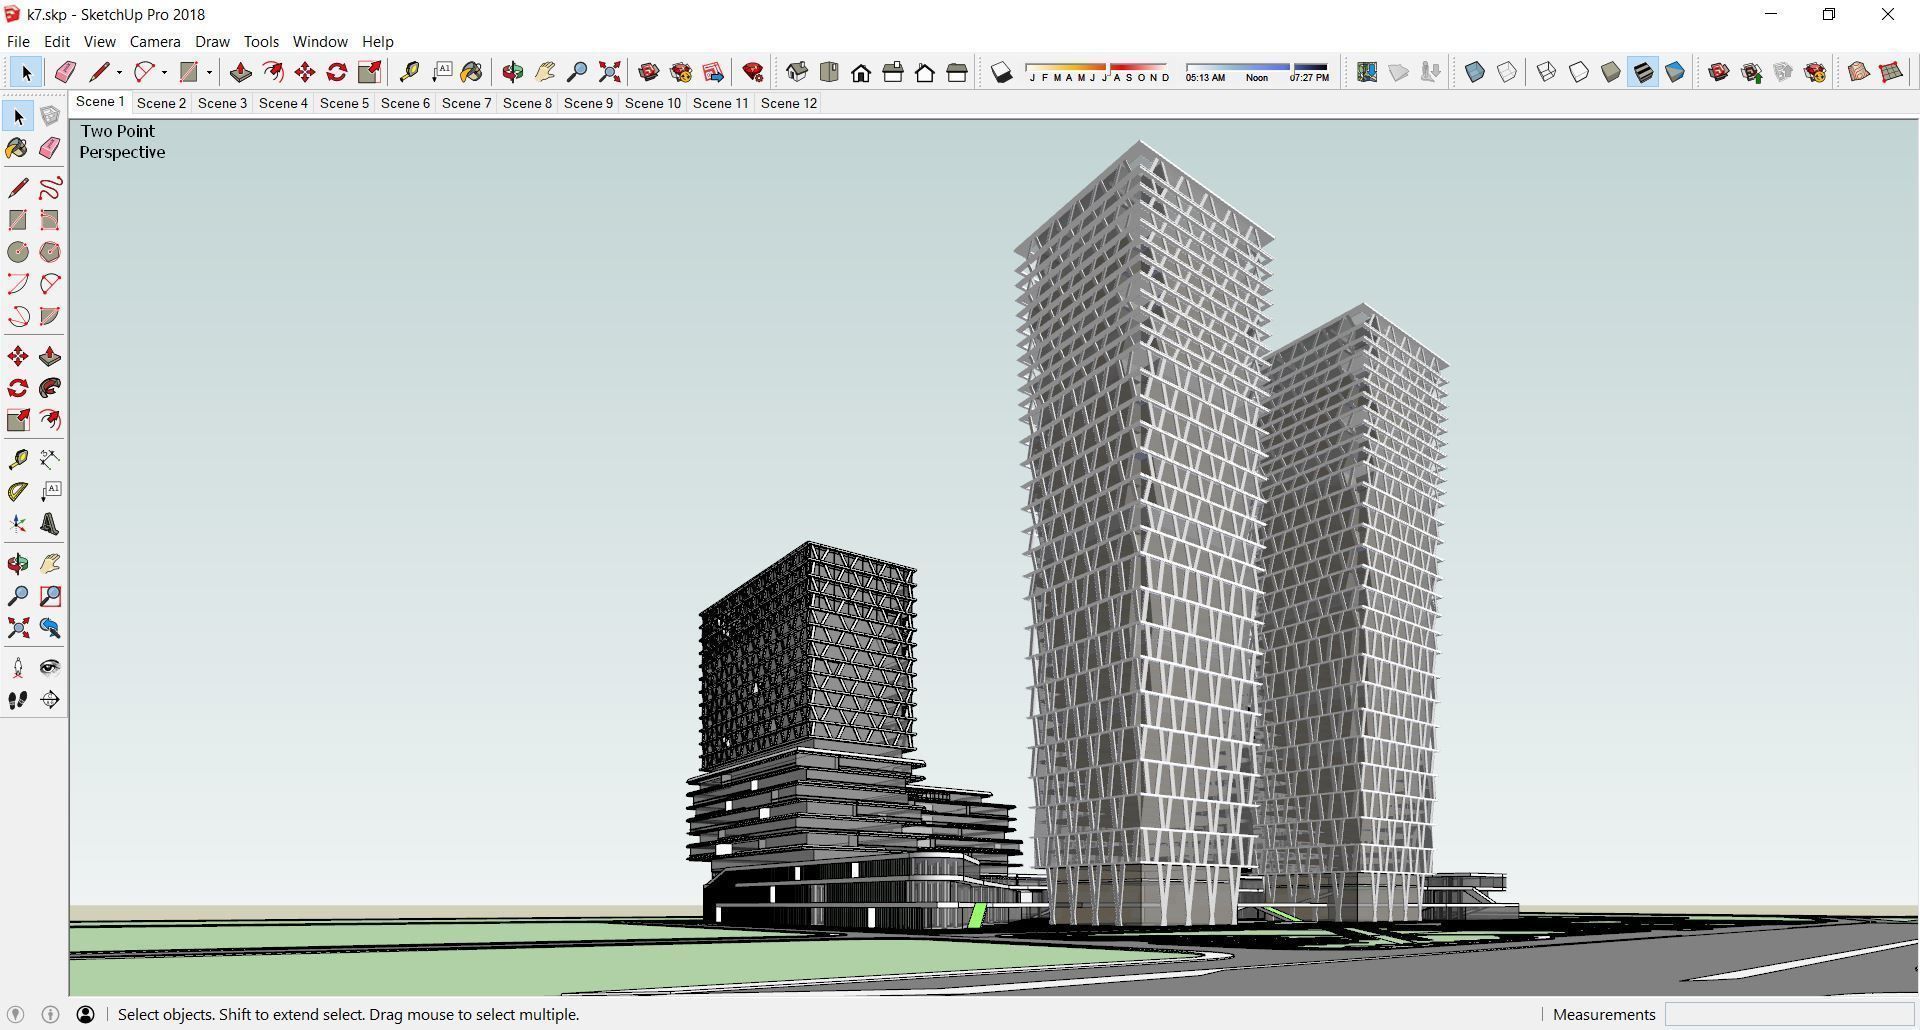1920x1030 pixels.
Task: Switch to Scene 2 tab
Action: [161, 103]
